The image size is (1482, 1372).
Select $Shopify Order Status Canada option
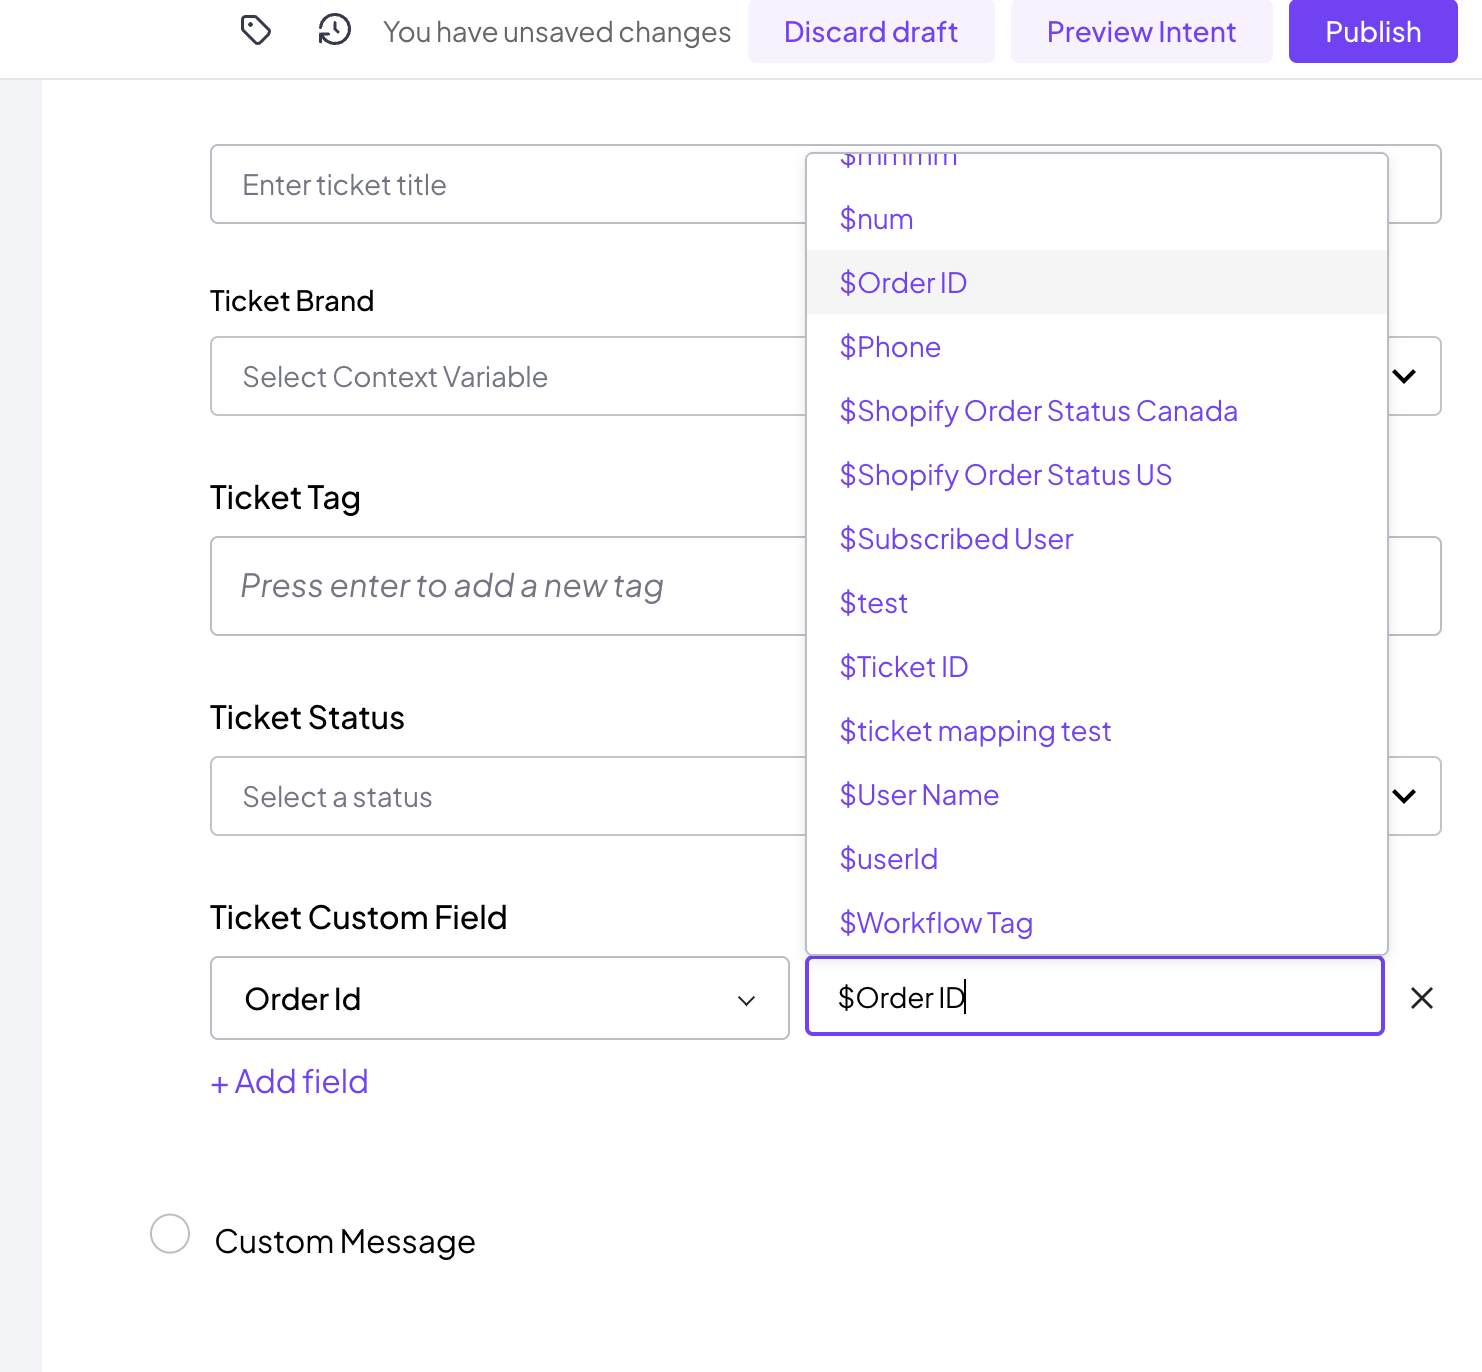pos(1097,411)
